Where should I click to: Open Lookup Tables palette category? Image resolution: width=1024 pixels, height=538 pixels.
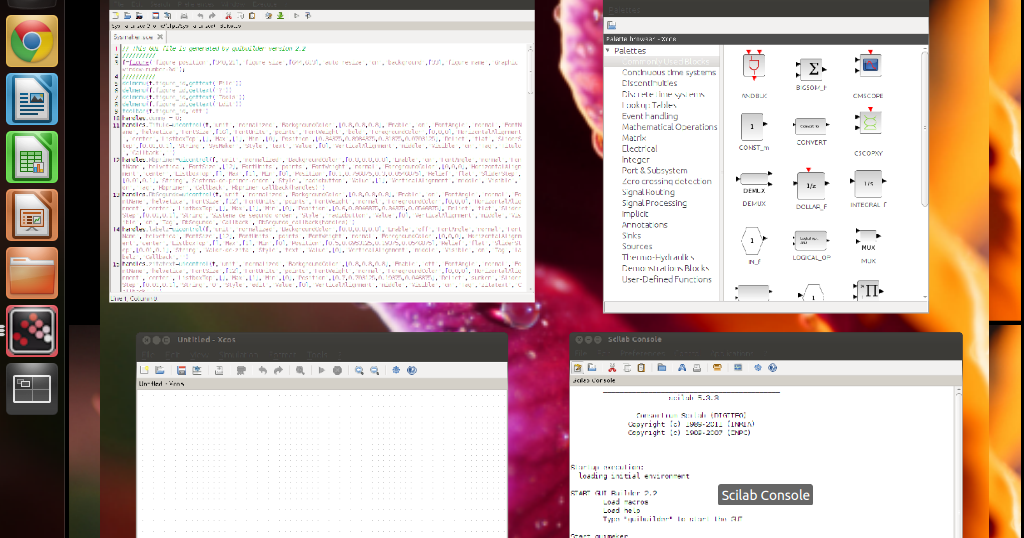[648, 105]
